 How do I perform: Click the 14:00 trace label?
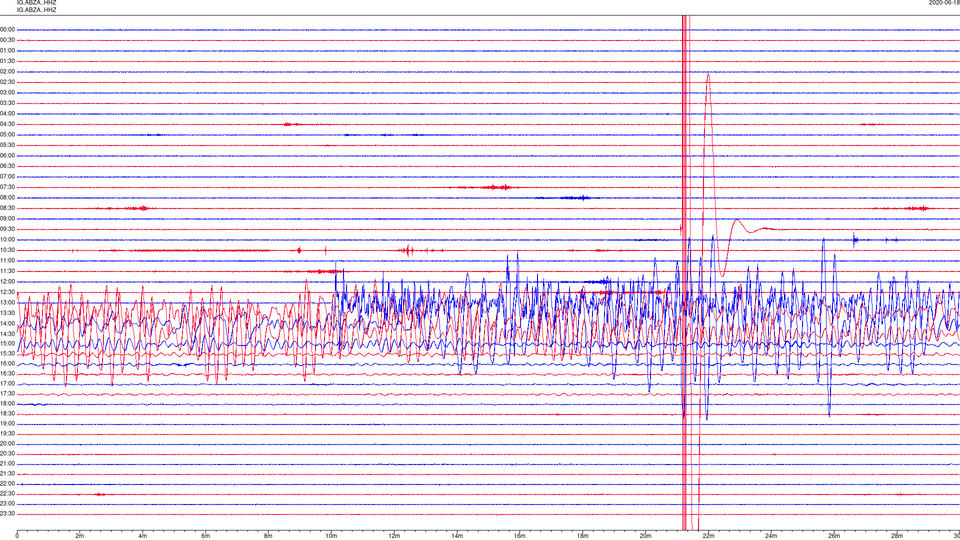pyautogui.click(x=7, y=323)
